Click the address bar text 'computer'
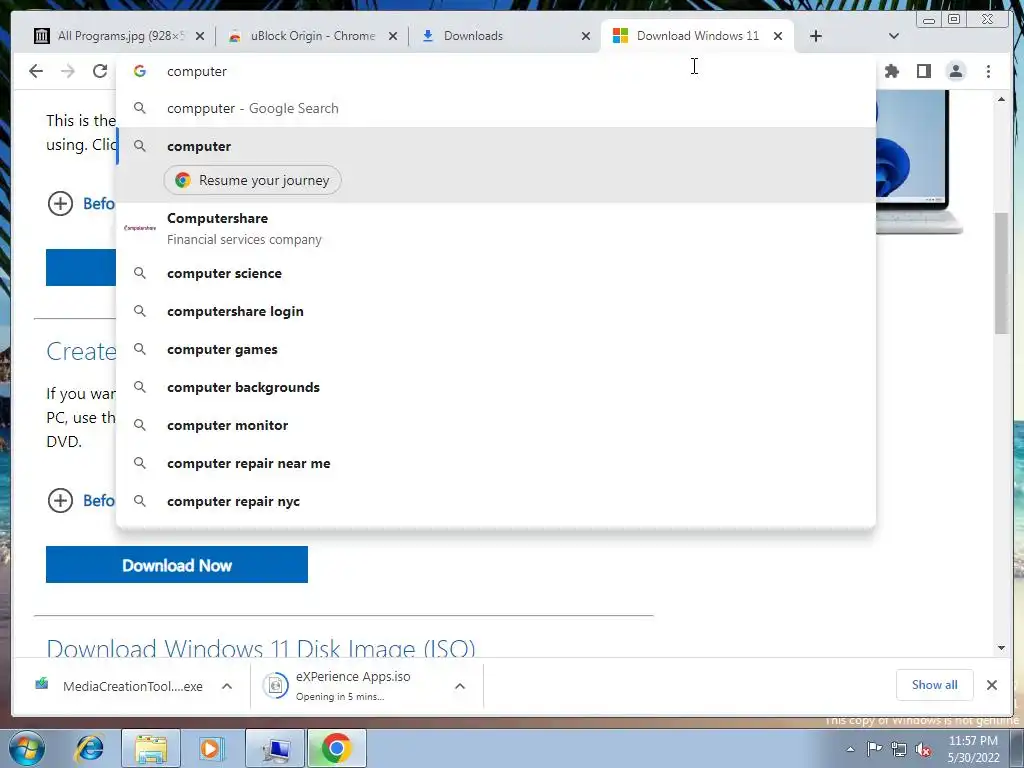This screenshot has width=1024, height=768. [x=197, y=71]
